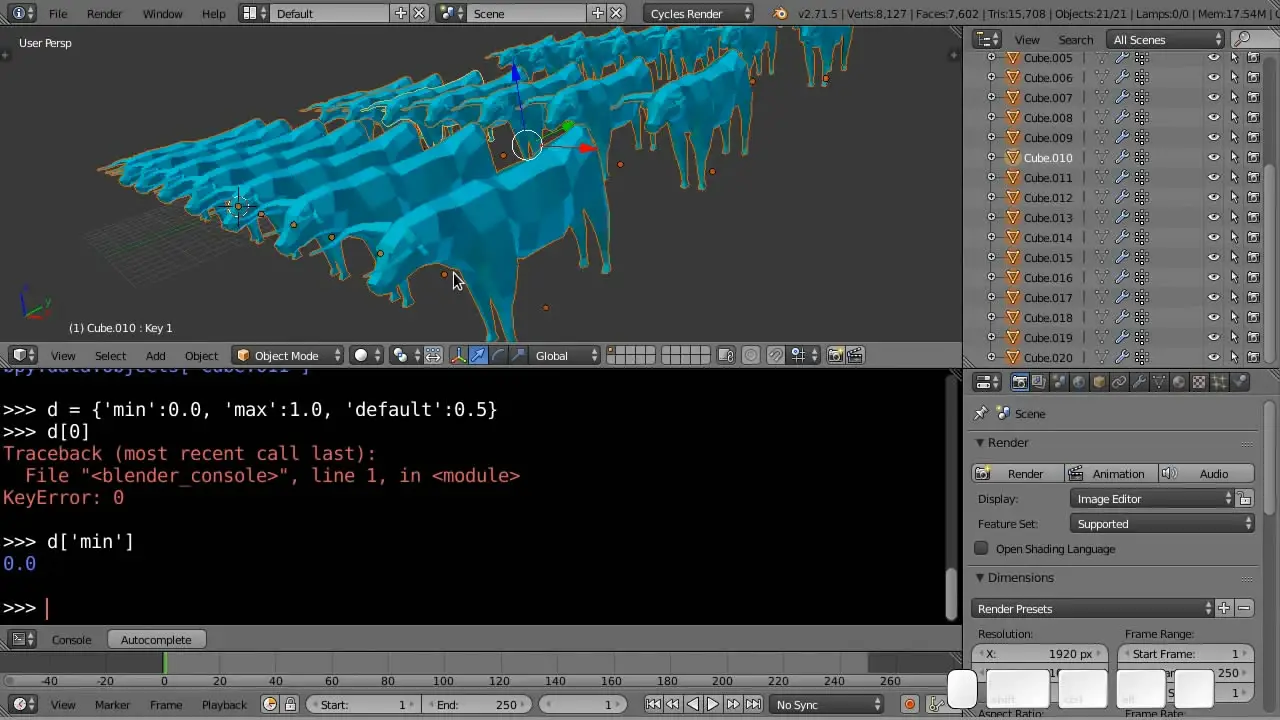Enable Open Shading Language checkbox
This screenshot has width=1280, height=720.
[981, 548]
